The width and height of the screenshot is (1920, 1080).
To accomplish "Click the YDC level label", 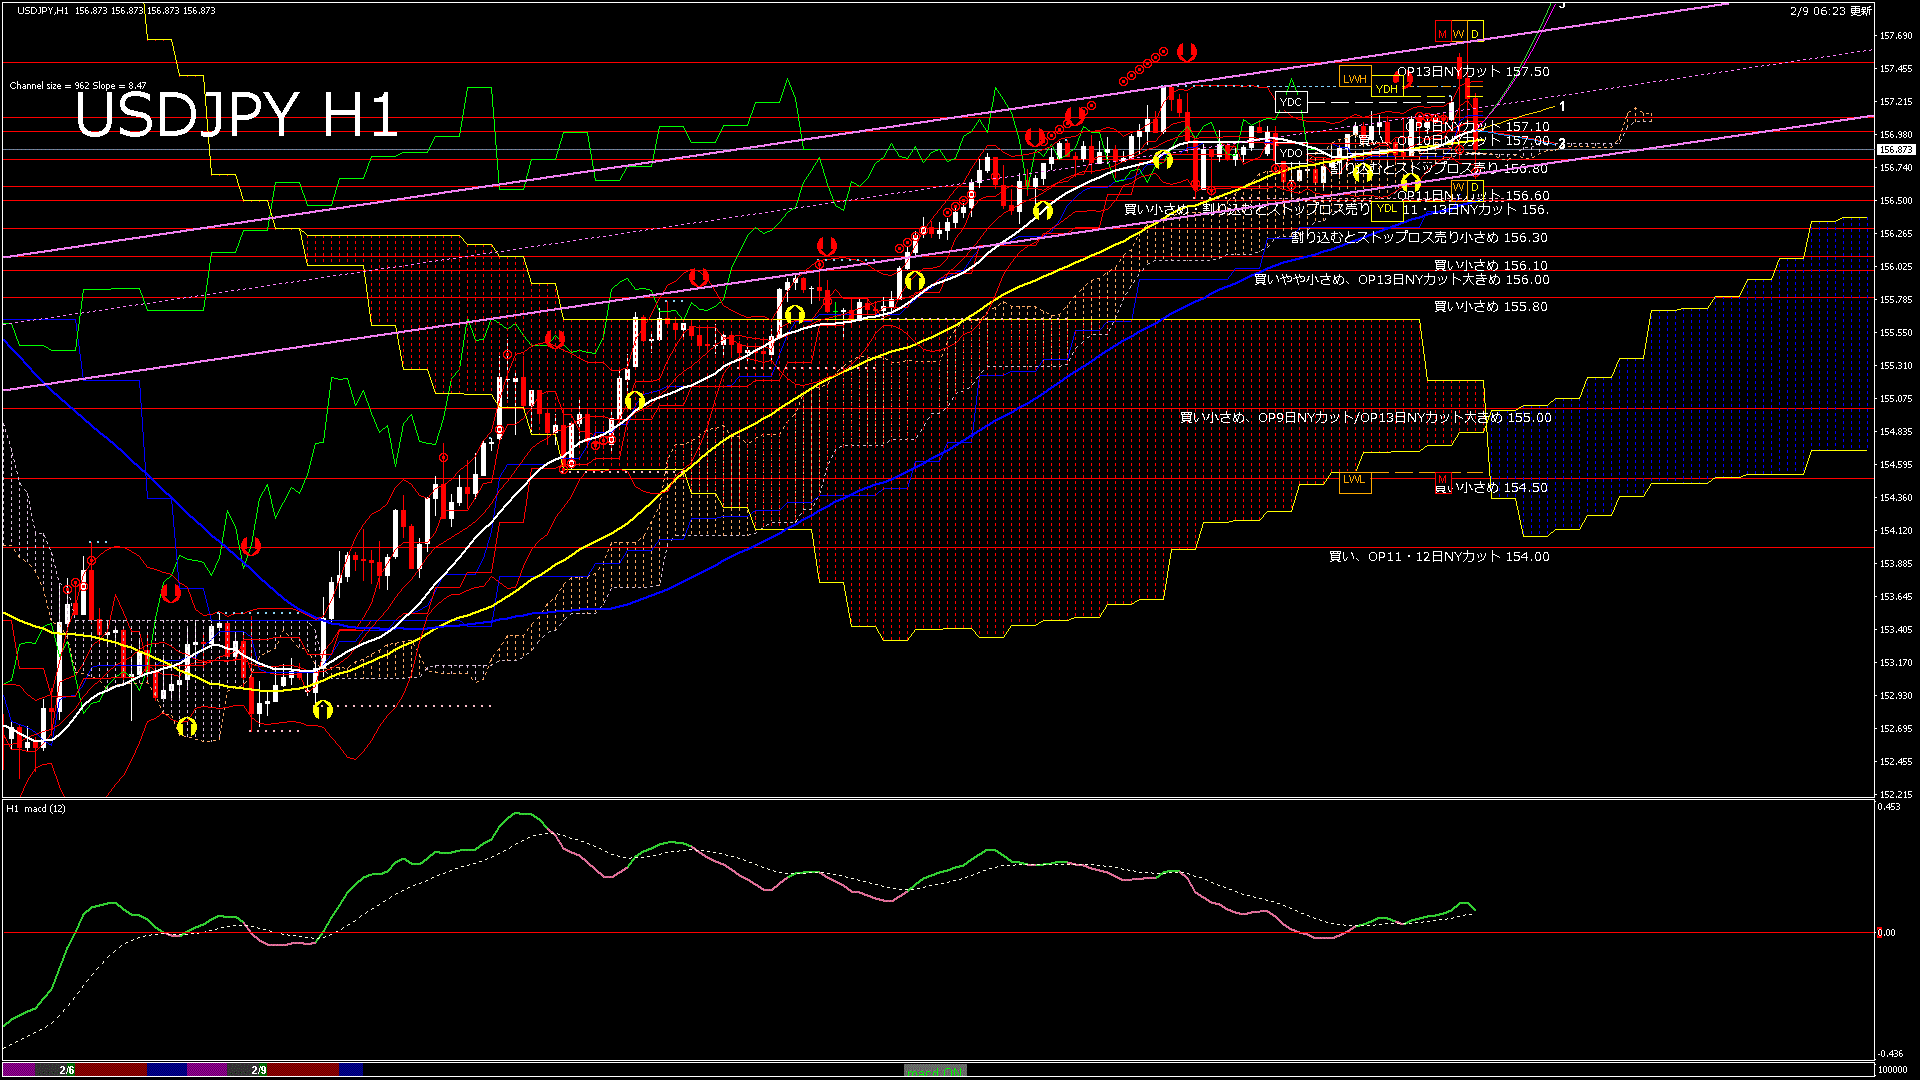I will coord(1290,102).
